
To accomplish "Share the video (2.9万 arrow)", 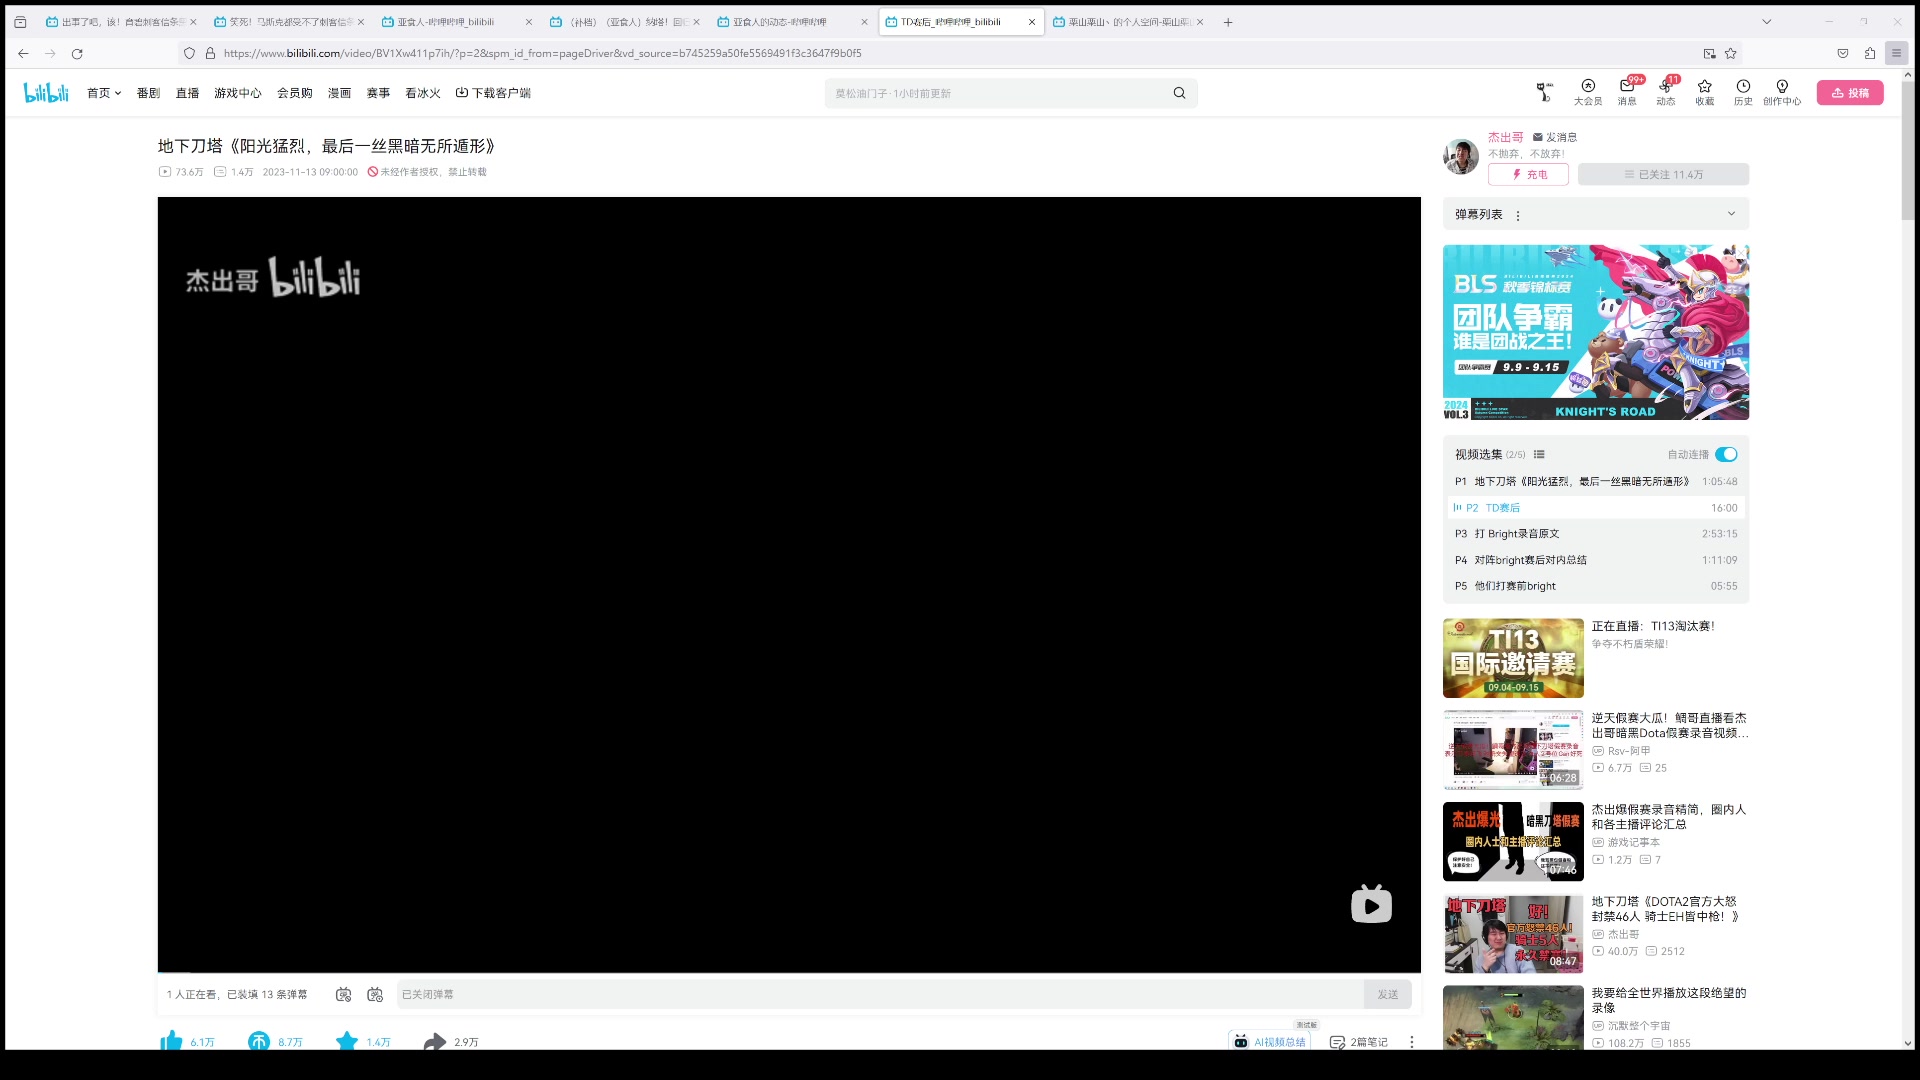I will coord(451,1041).
